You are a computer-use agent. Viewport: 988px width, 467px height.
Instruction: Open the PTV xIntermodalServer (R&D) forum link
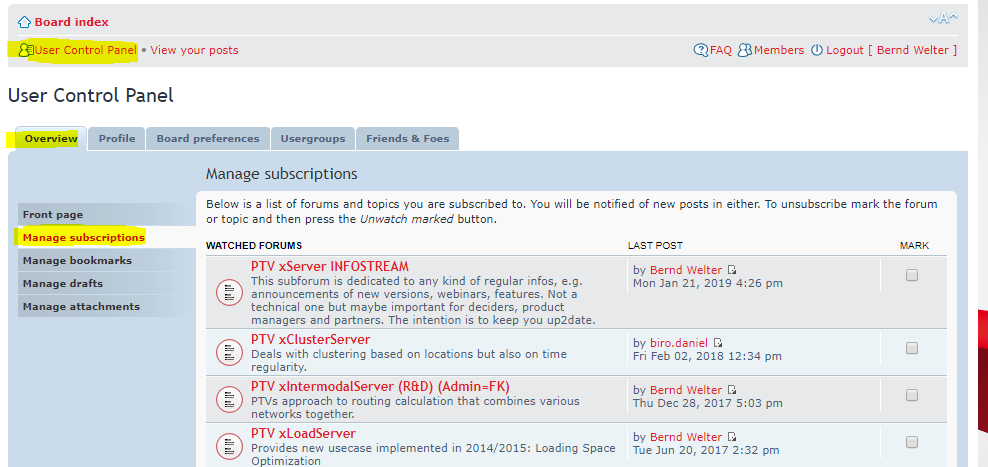pos(380,386)
